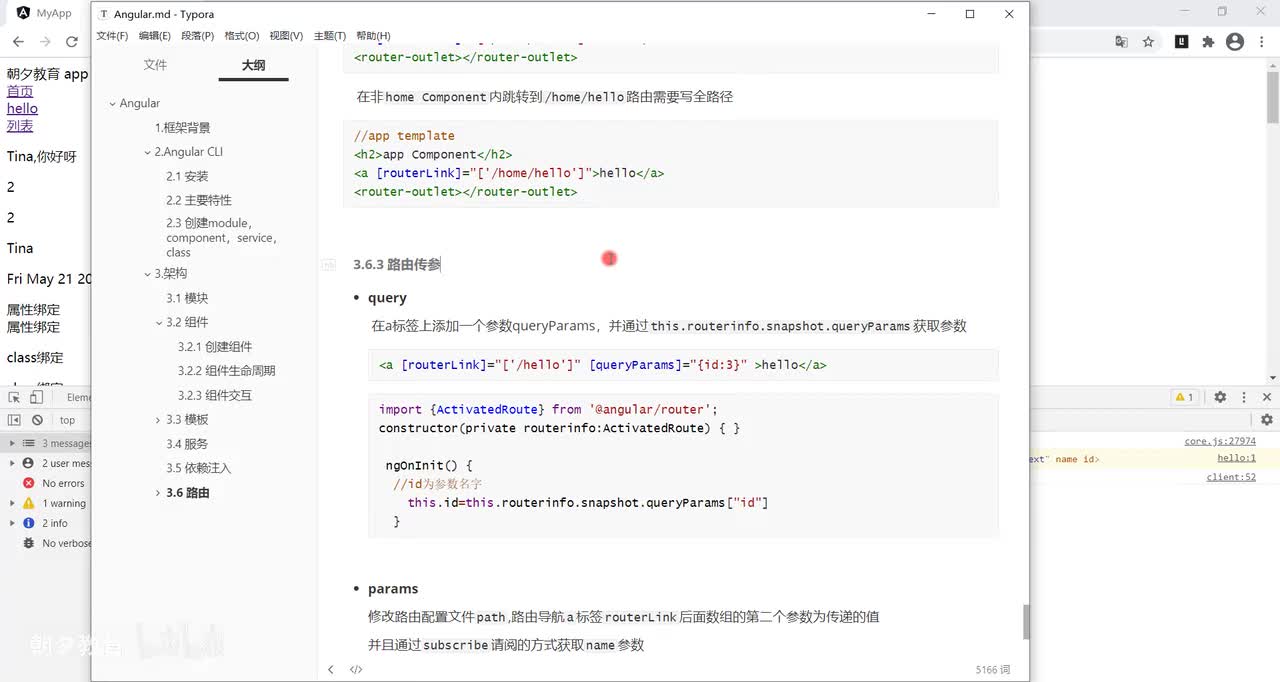
Task: Expand the 3.6 路由 outline node
Action: tap(158, 493)
